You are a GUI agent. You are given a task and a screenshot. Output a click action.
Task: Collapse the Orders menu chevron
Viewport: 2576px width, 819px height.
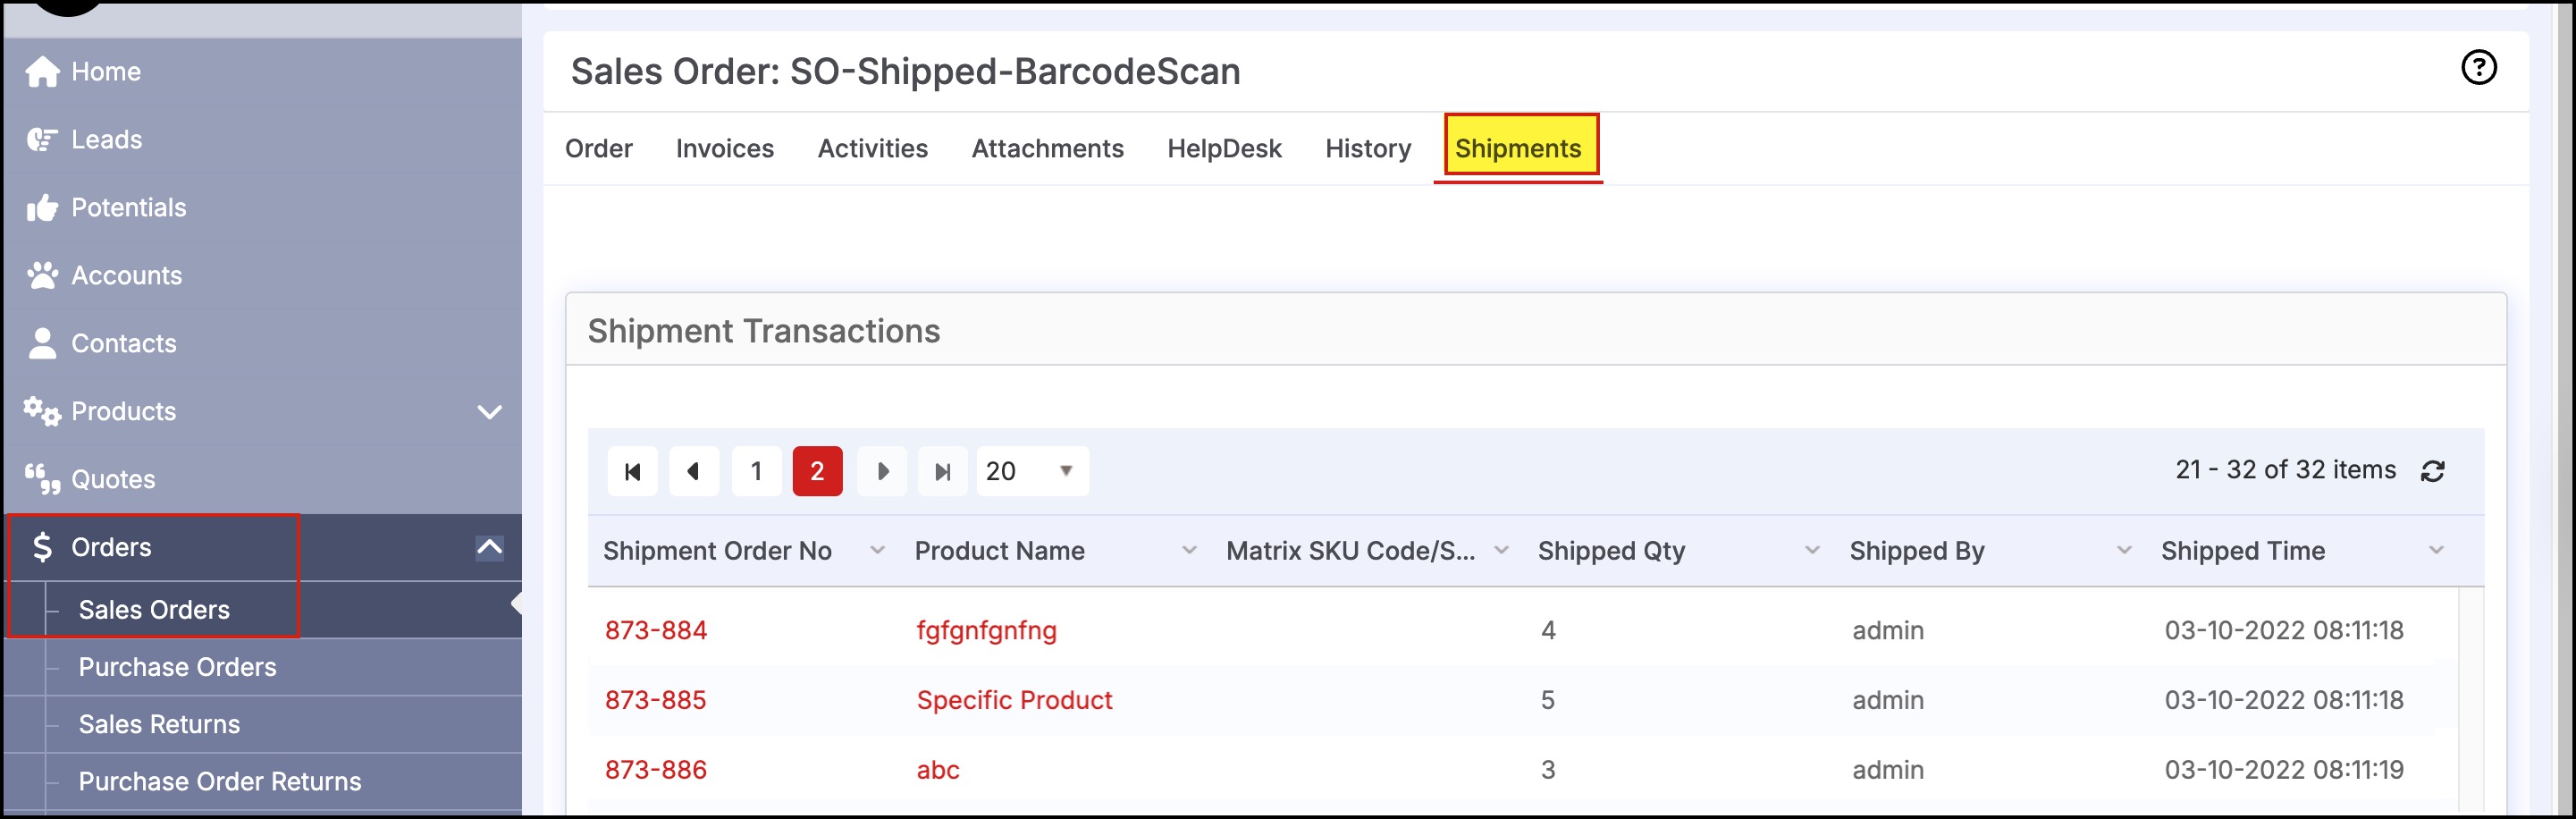(x=489, y=547)
